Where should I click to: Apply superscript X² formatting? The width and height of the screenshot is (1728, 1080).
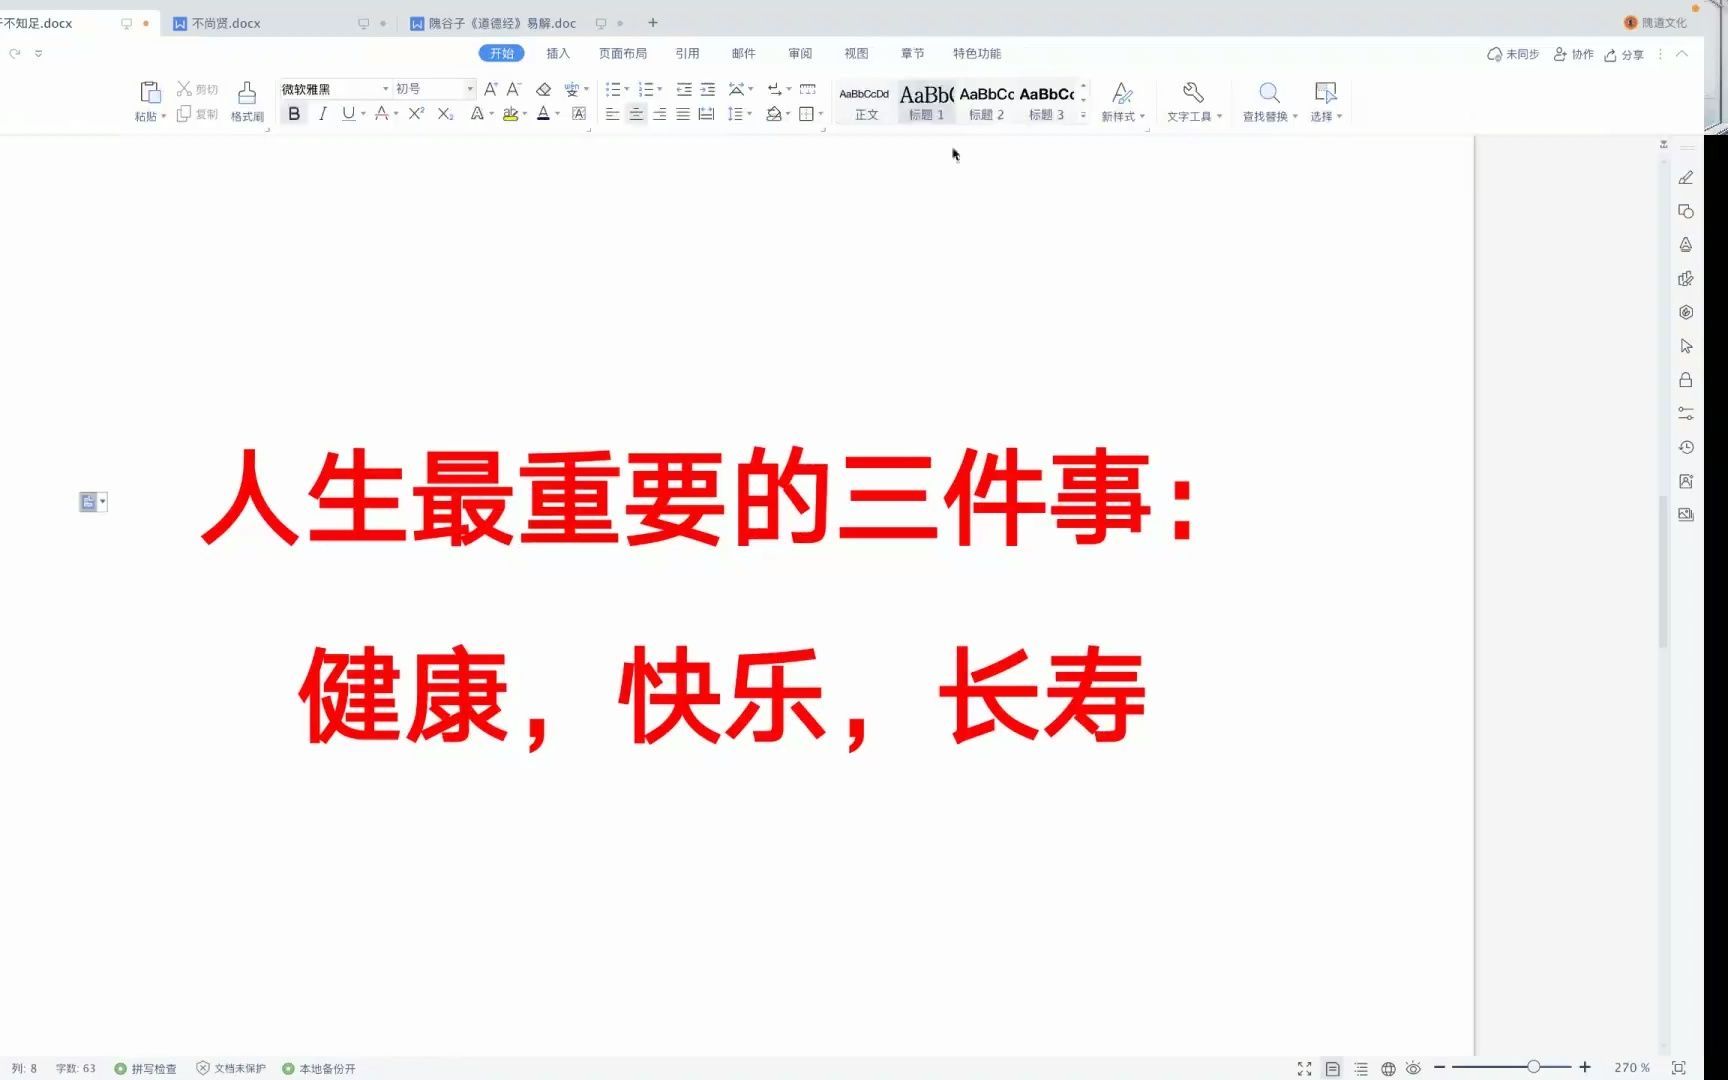tap(416, 114)
